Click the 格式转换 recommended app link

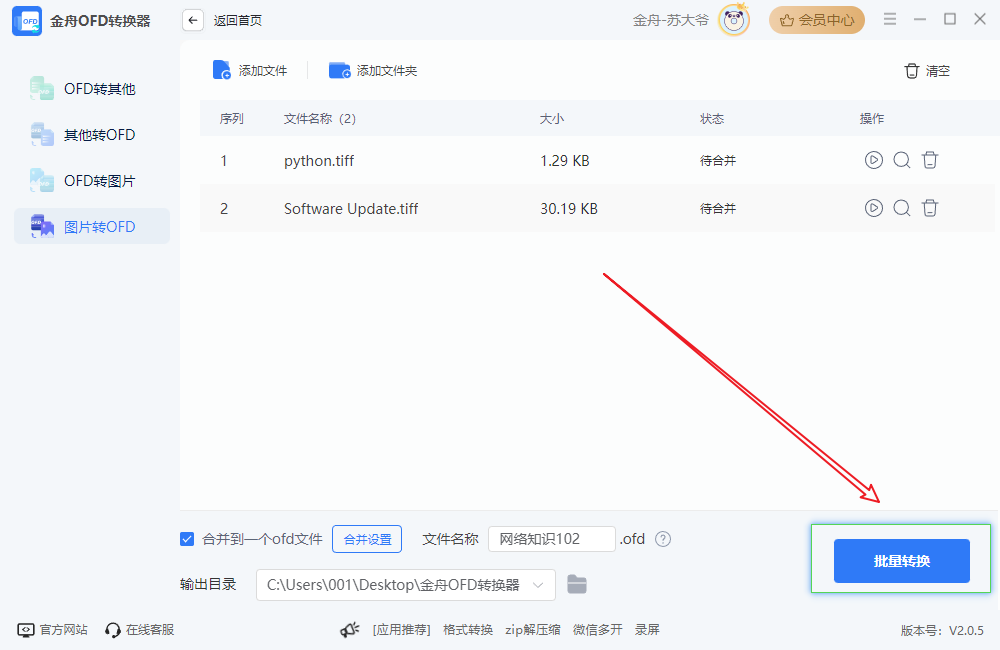point(467,630)
